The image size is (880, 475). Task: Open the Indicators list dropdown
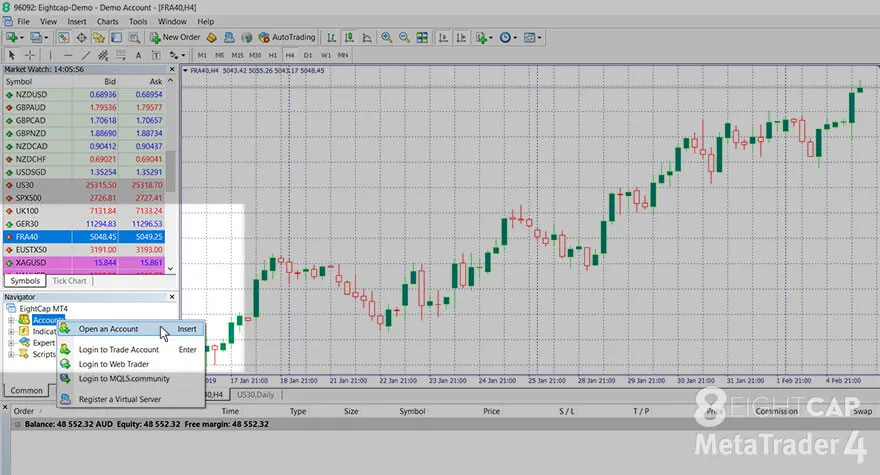coord(484,38)
